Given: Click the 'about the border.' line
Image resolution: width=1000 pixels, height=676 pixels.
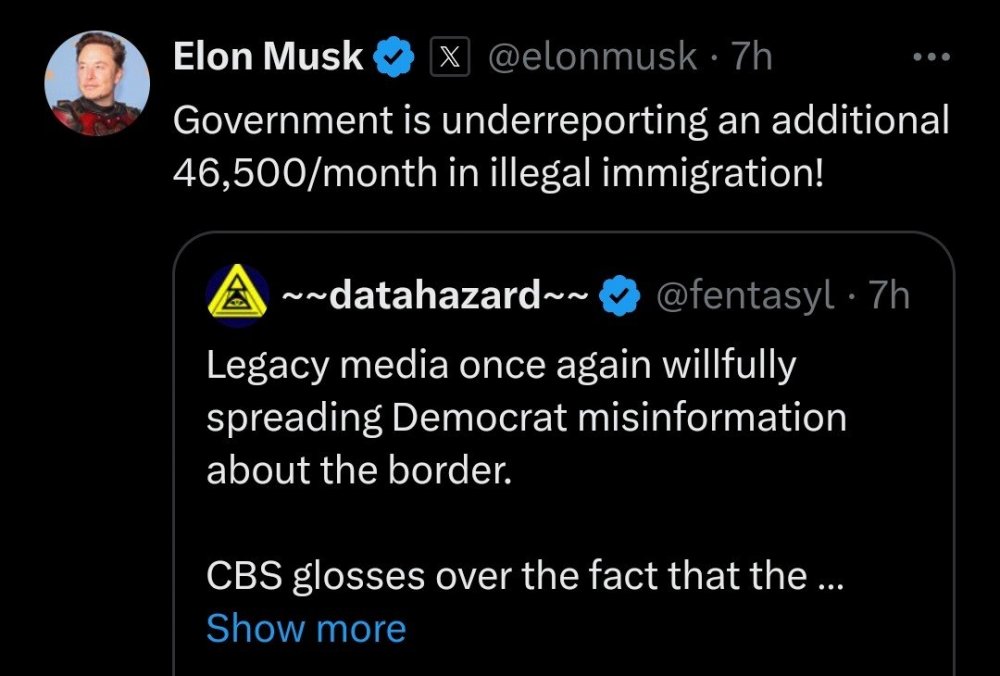Looking at the screenshot, I should (359, 469).
